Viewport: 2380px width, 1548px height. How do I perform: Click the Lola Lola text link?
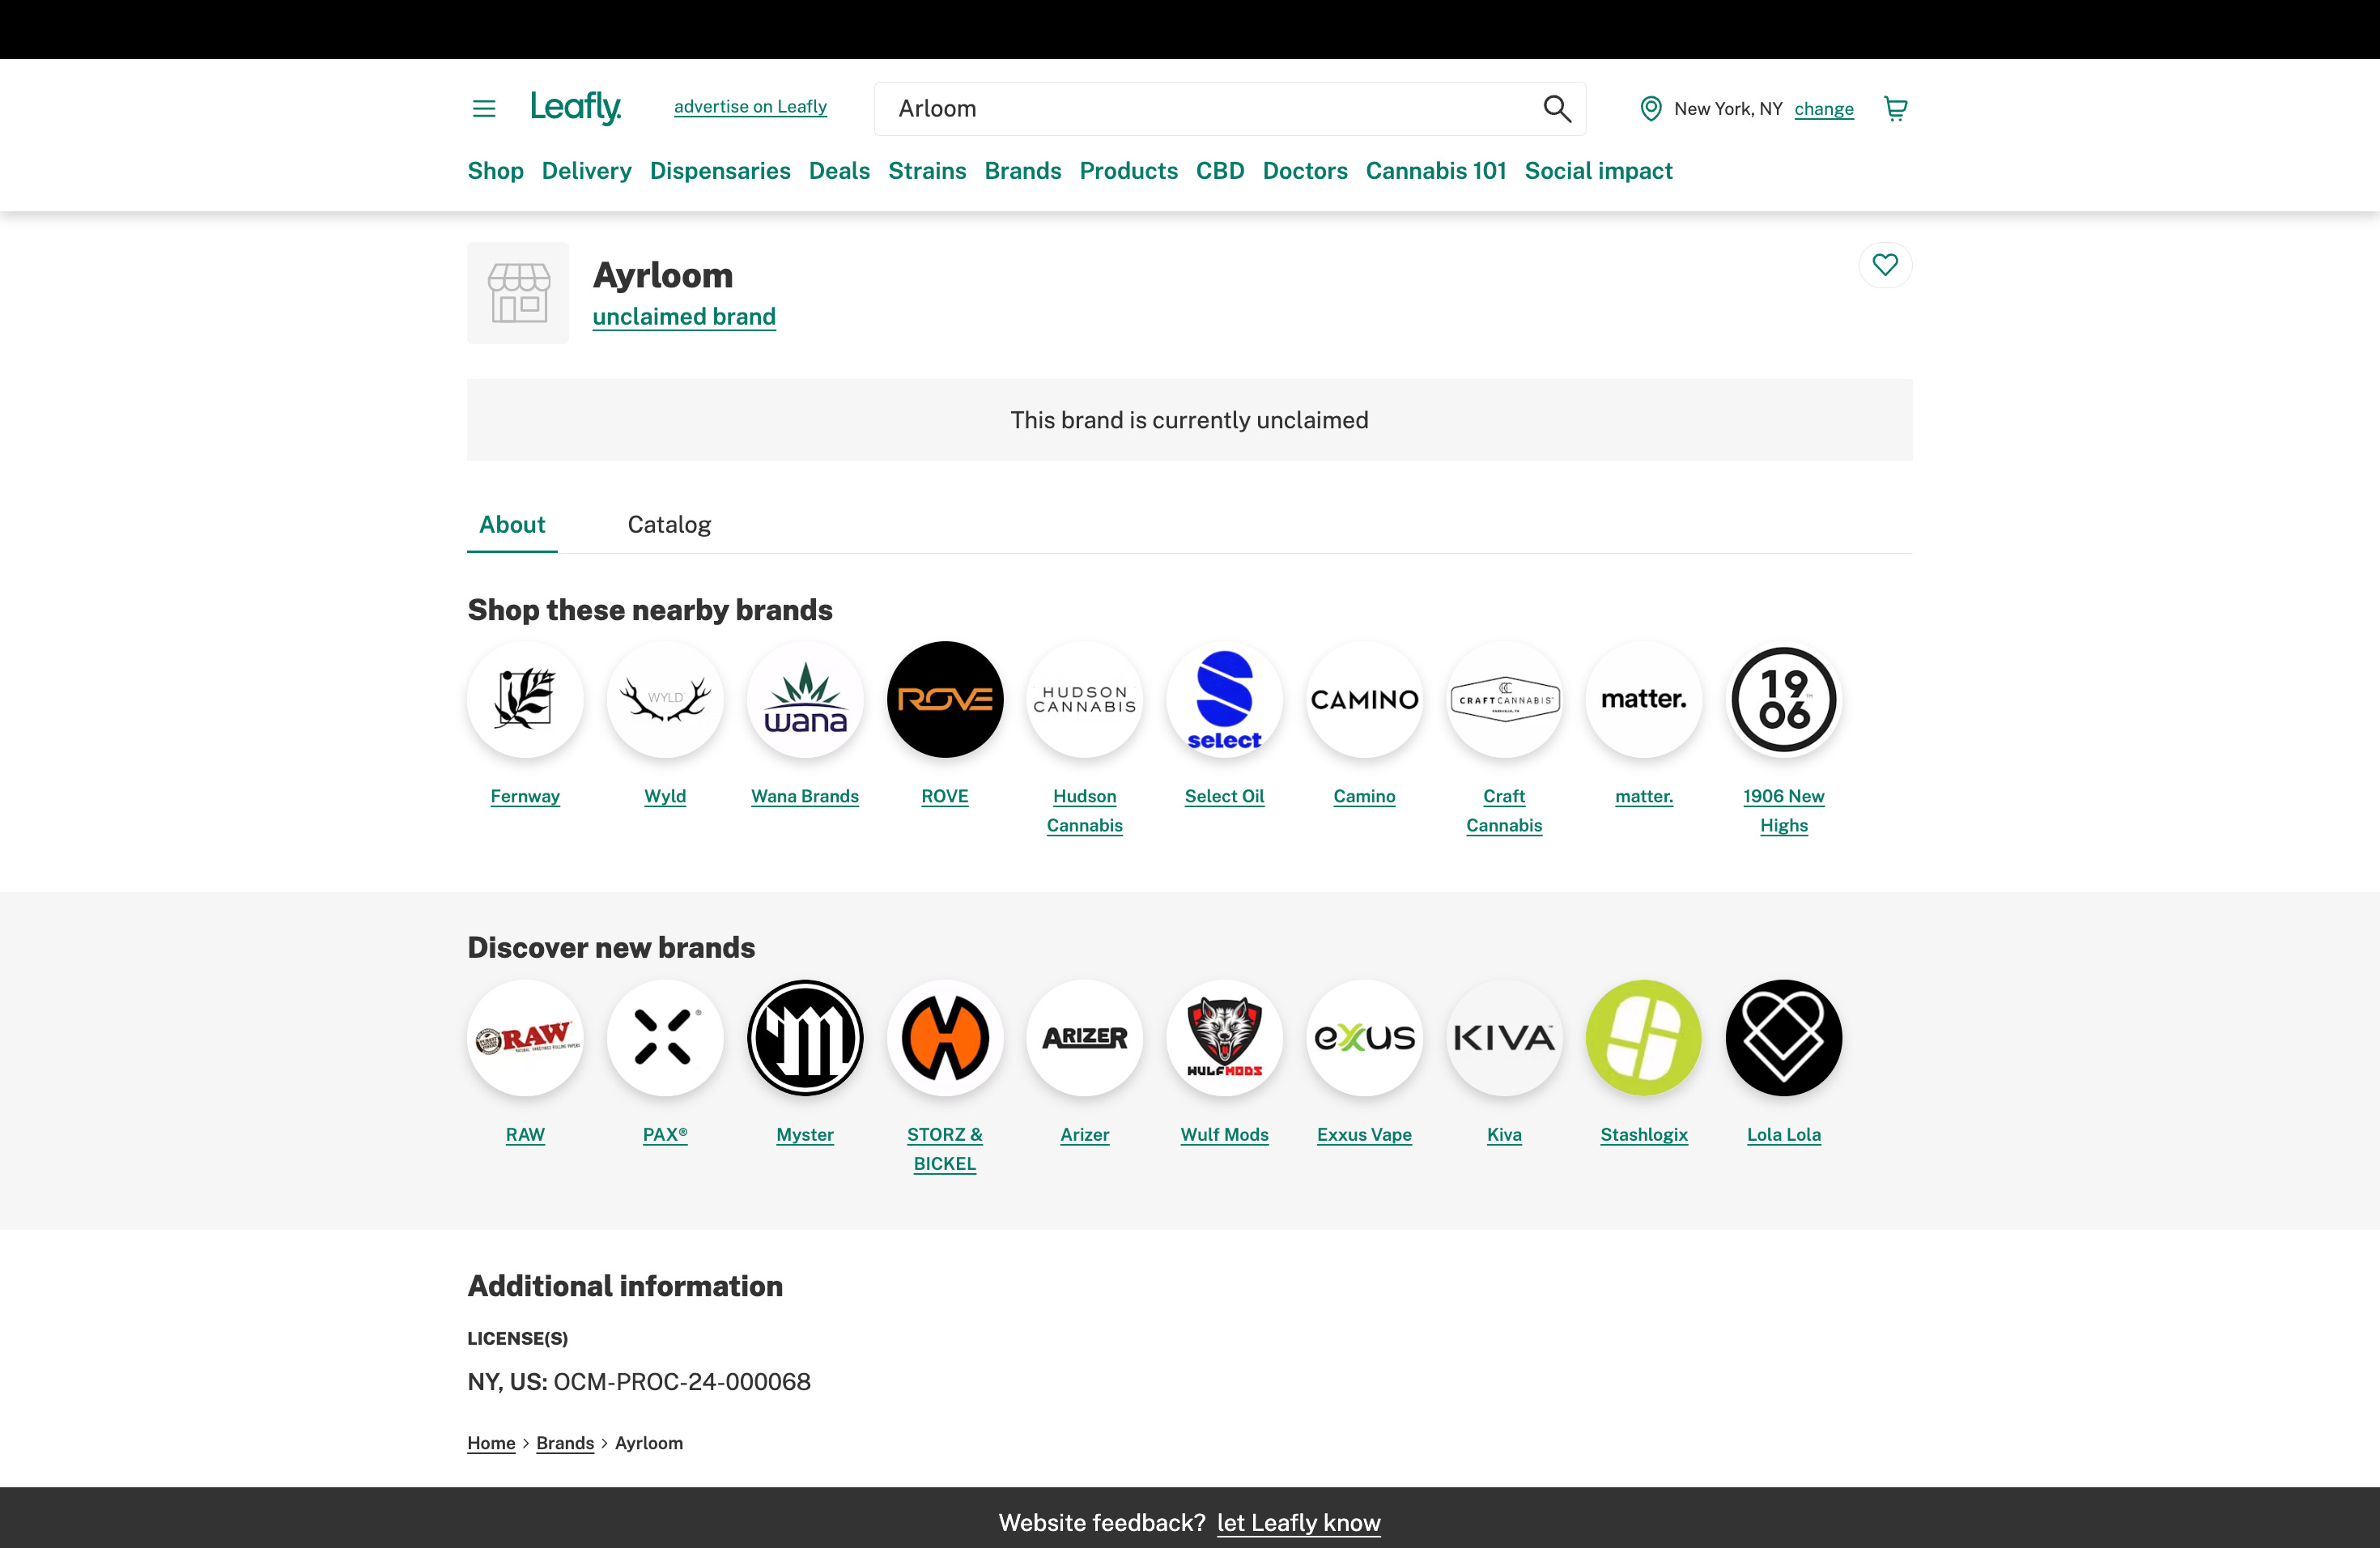pos(1784,1134)
